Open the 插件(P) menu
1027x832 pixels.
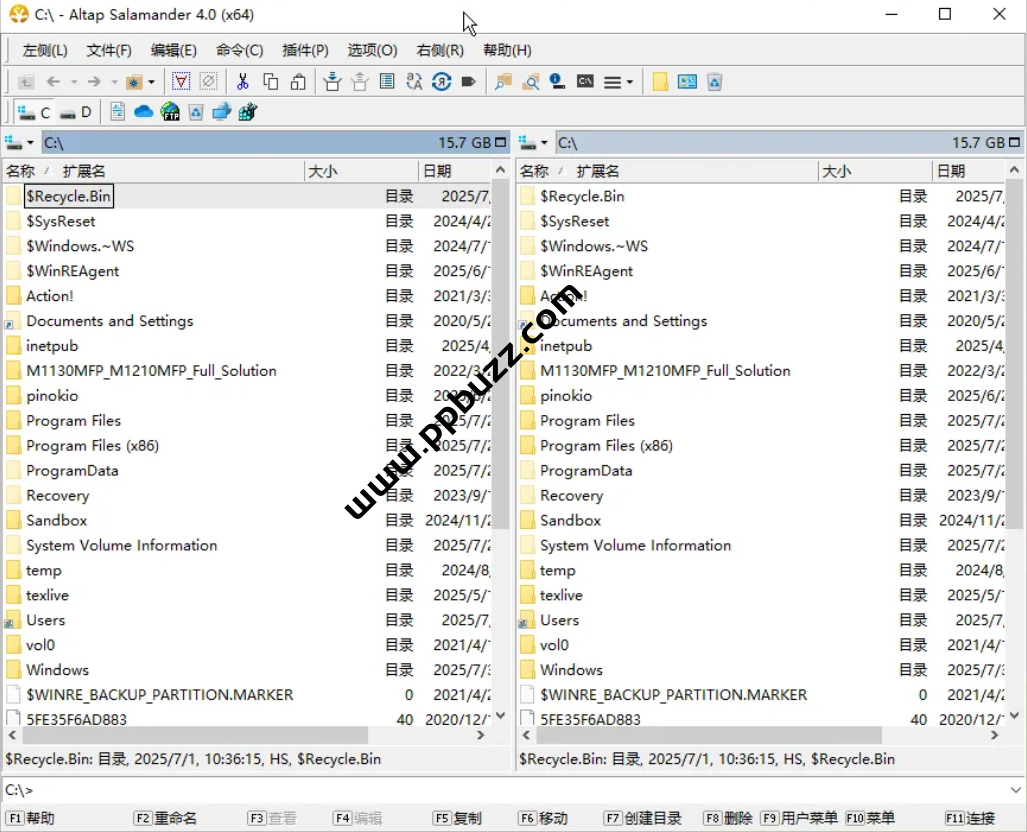(305, 50)
